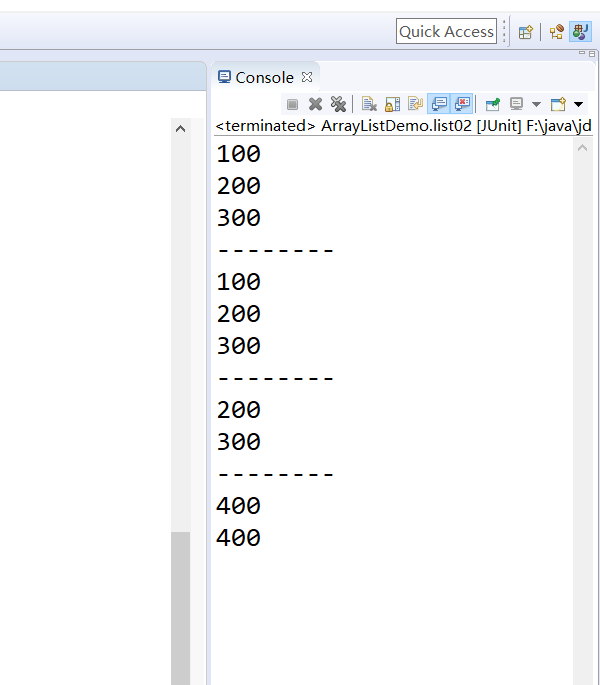The height and width of the screenshot is (685, 600).
Task: Clear Console output
Action: pos(369,104)
